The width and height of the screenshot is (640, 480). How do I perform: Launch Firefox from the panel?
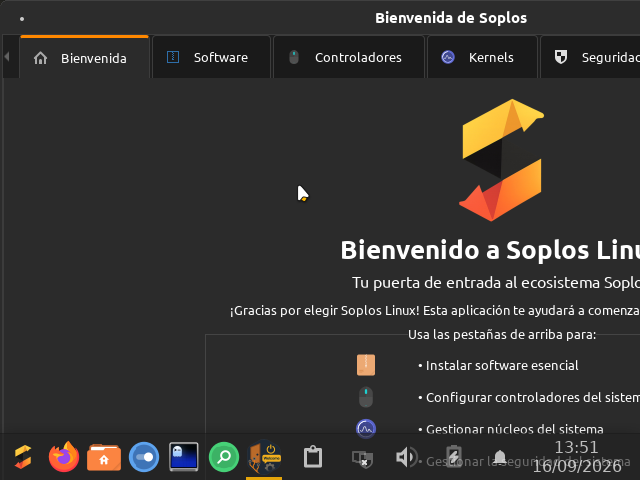(x=64, y=457)
